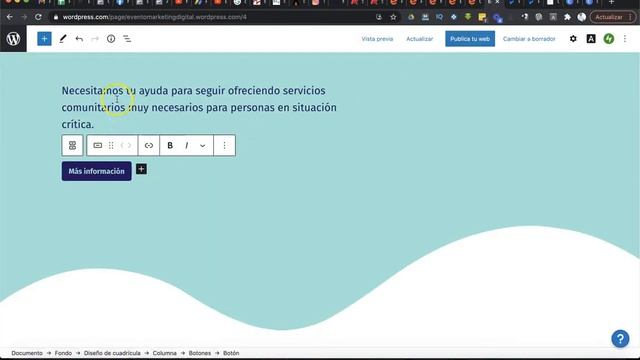Screen dimensions: 640x360
Task: Select the Más información button block
Action: pyautogui.click(x=96, y=171)
